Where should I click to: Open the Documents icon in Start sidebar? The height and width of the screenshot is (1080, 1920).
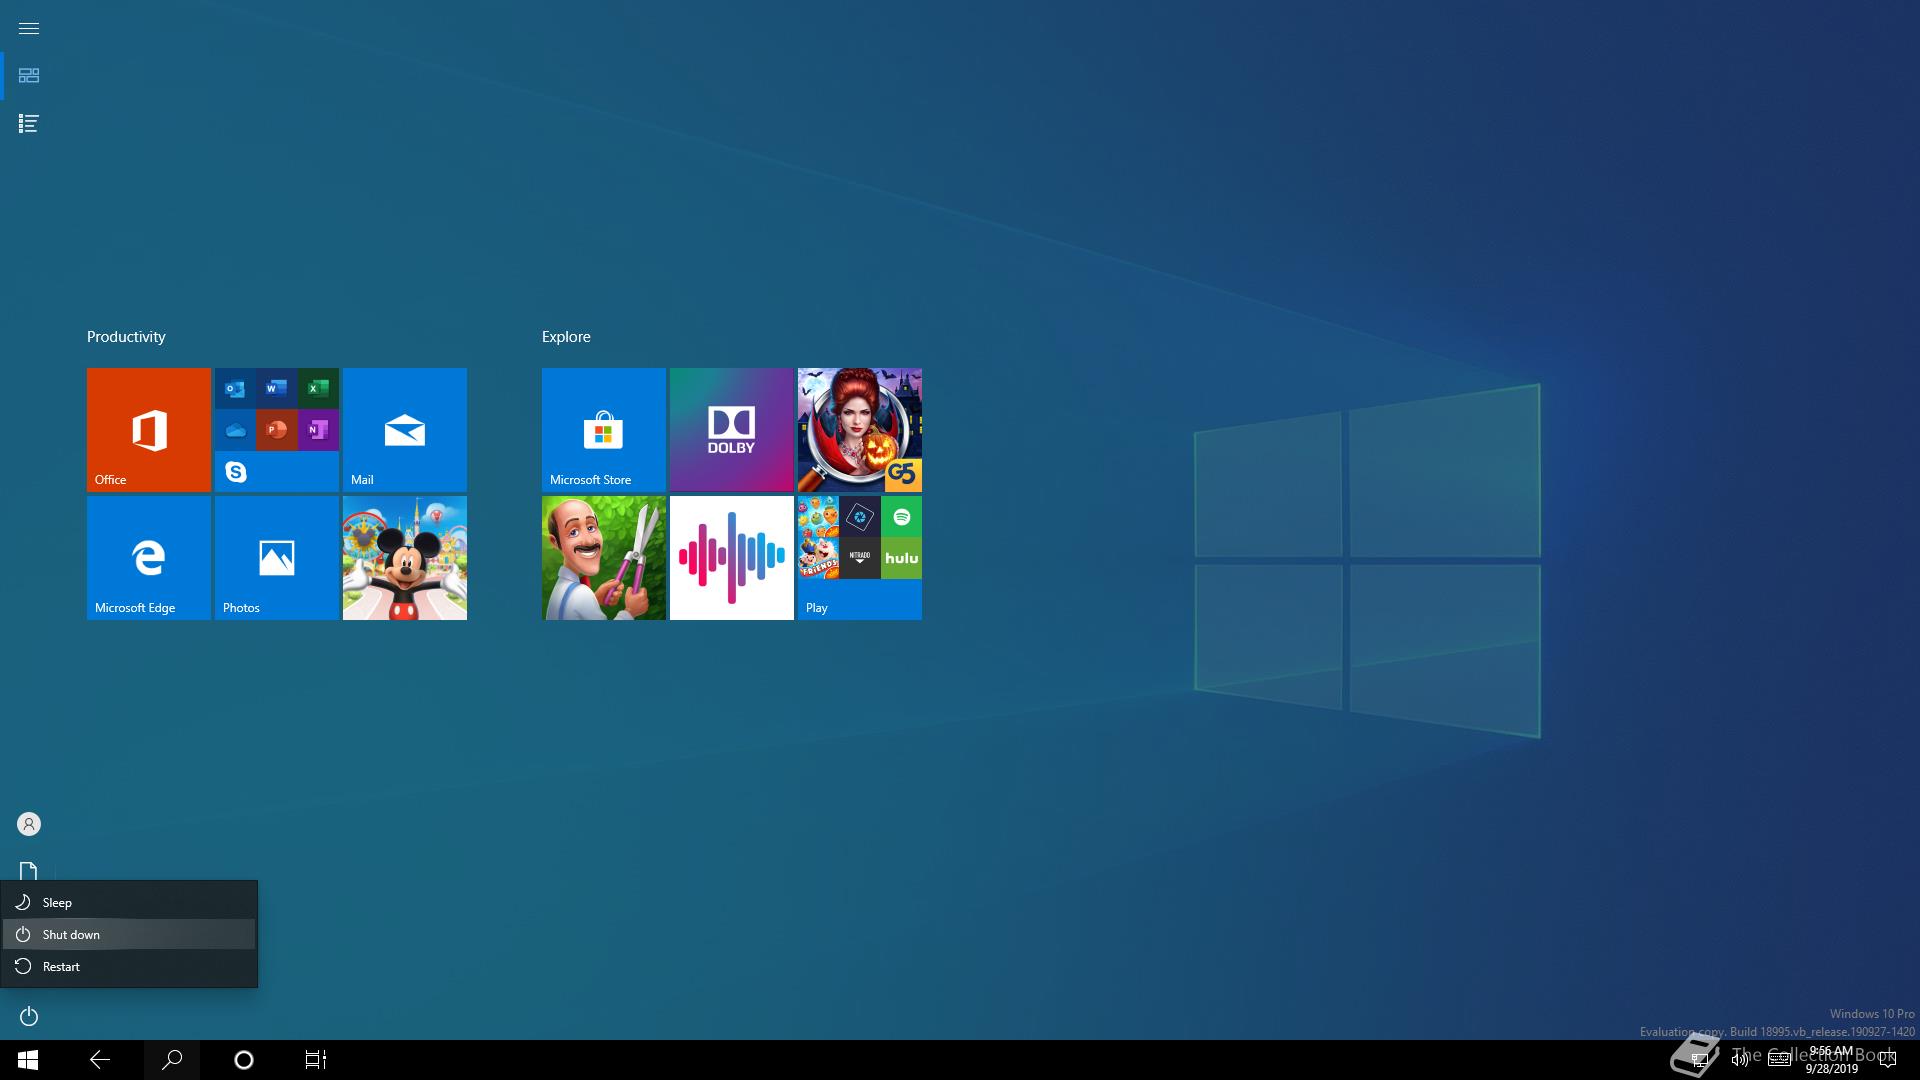29,871
